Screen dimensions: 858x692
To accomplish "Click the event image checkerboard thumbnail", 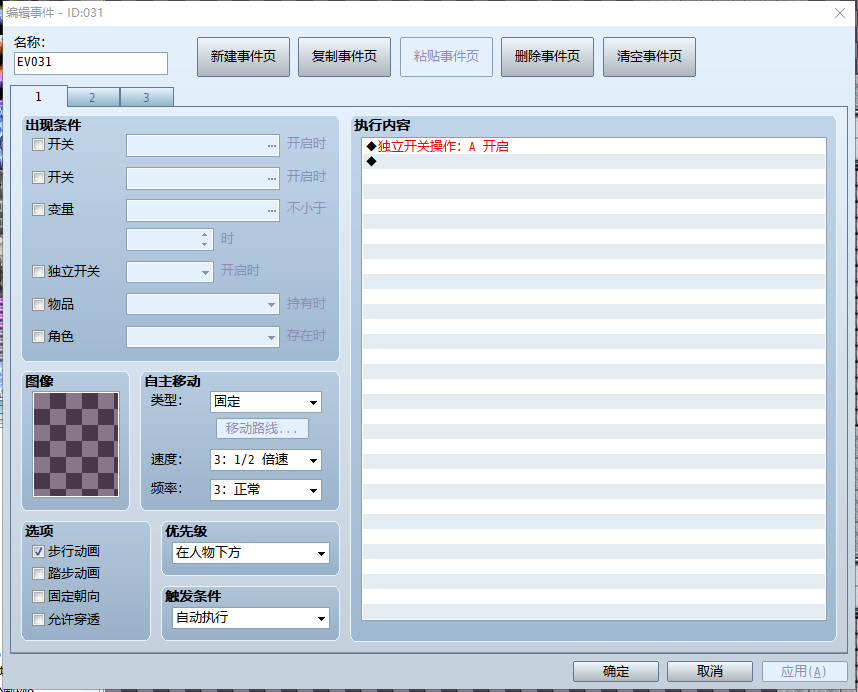I will tap(76, 444).
